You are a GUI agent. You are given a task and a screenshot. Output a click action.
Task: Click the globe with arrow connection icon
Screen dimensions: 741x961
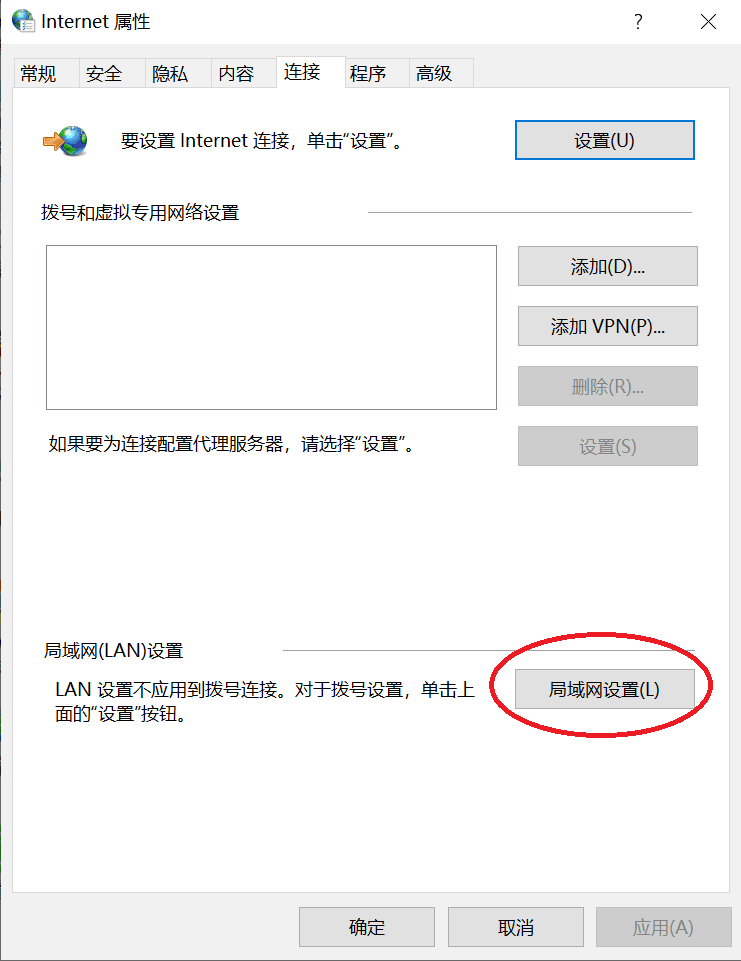(65, 141)
